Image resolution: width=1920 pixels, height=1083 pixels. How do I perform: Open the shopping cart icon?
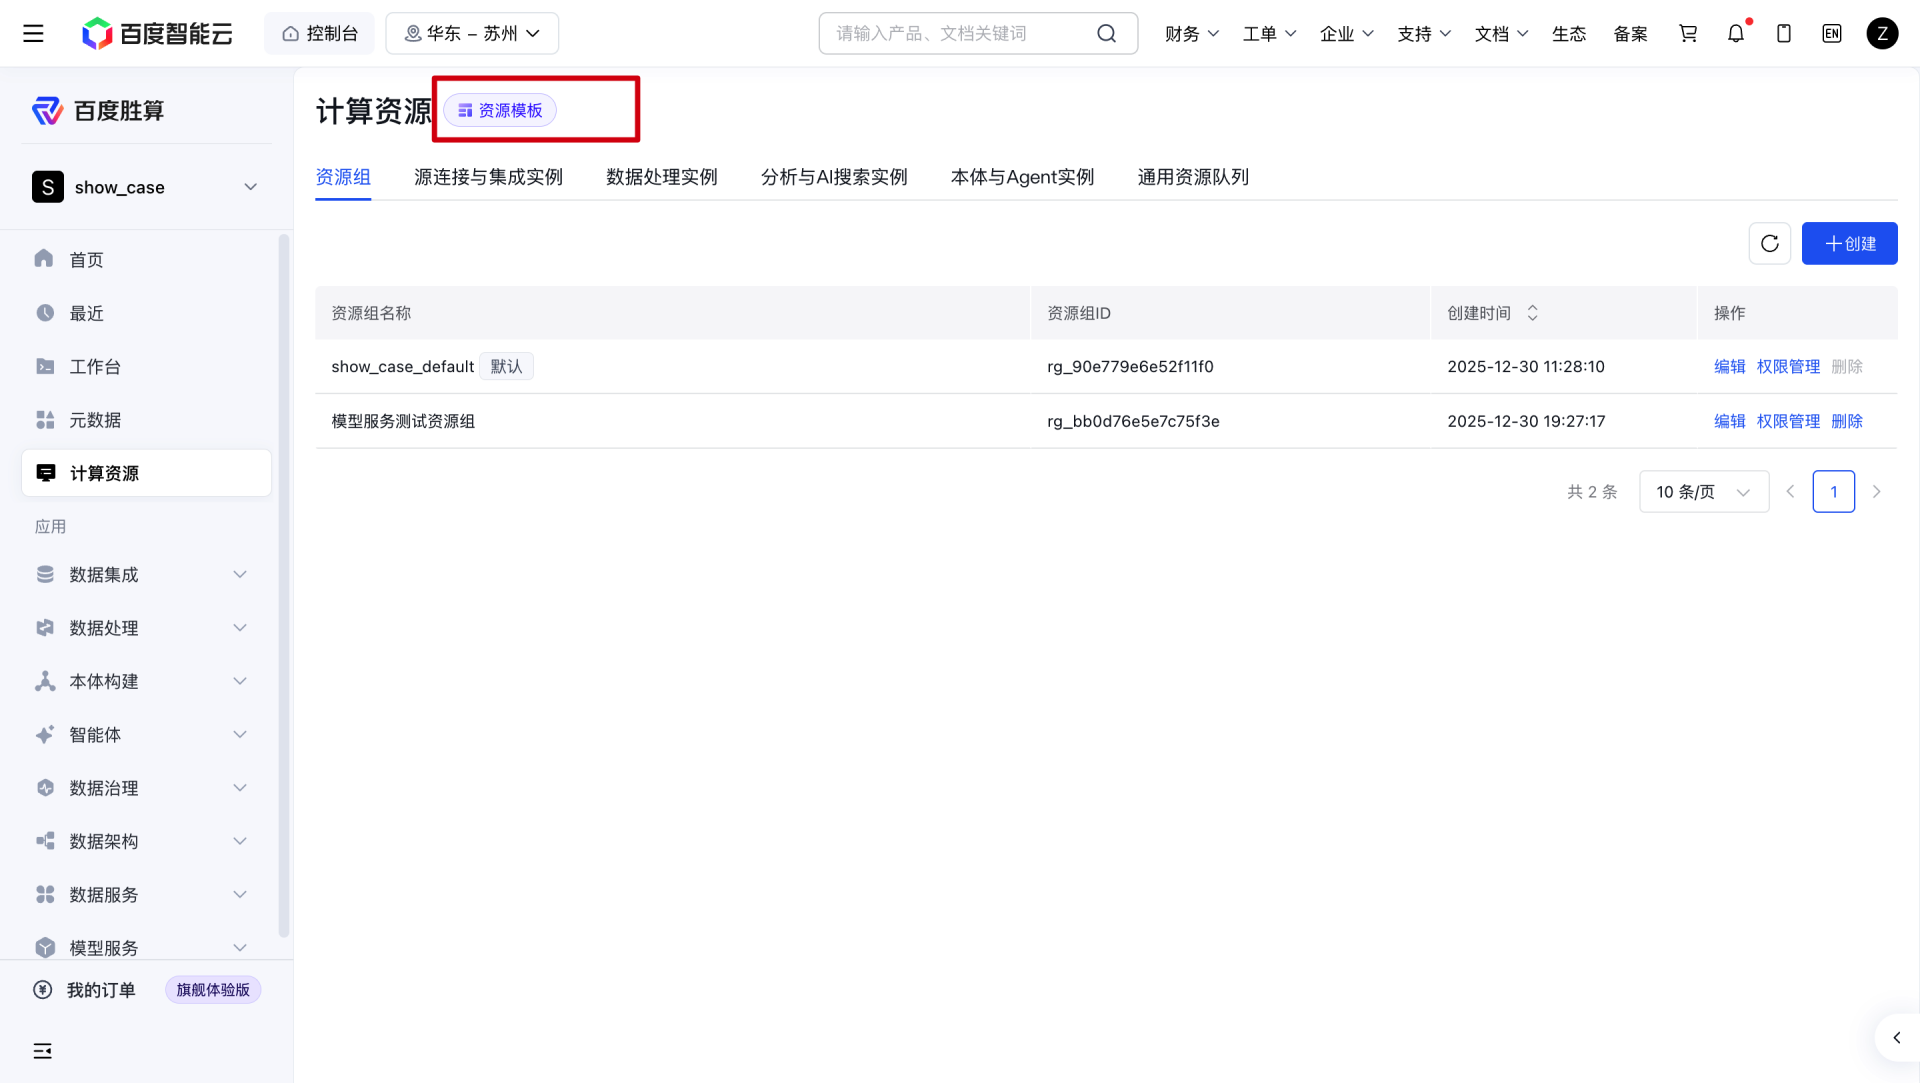[x=1688, y=33]
